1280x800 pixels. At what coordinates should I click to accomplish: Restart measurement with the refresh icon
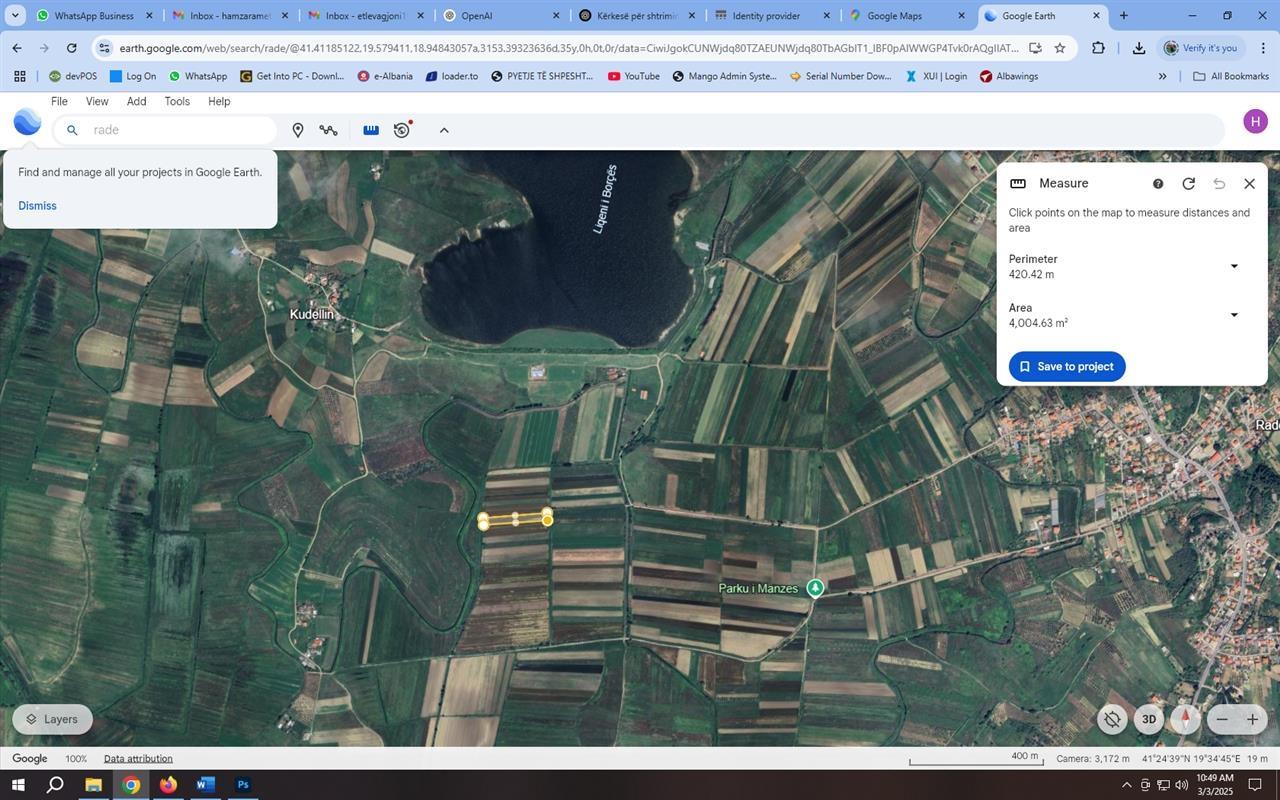(1188, 183)
